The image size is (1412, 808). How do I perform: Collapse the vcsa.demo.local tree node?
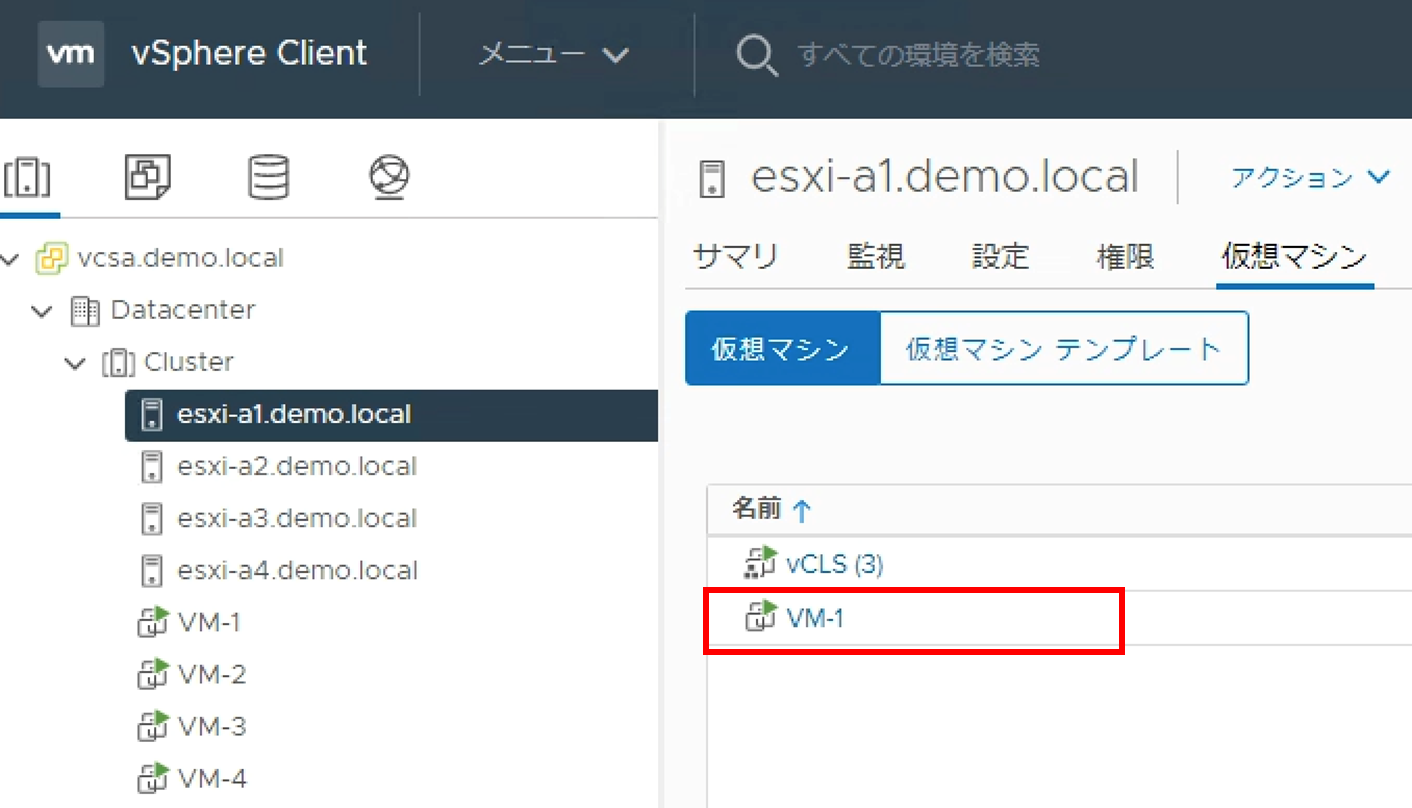(x=11, y=259)
